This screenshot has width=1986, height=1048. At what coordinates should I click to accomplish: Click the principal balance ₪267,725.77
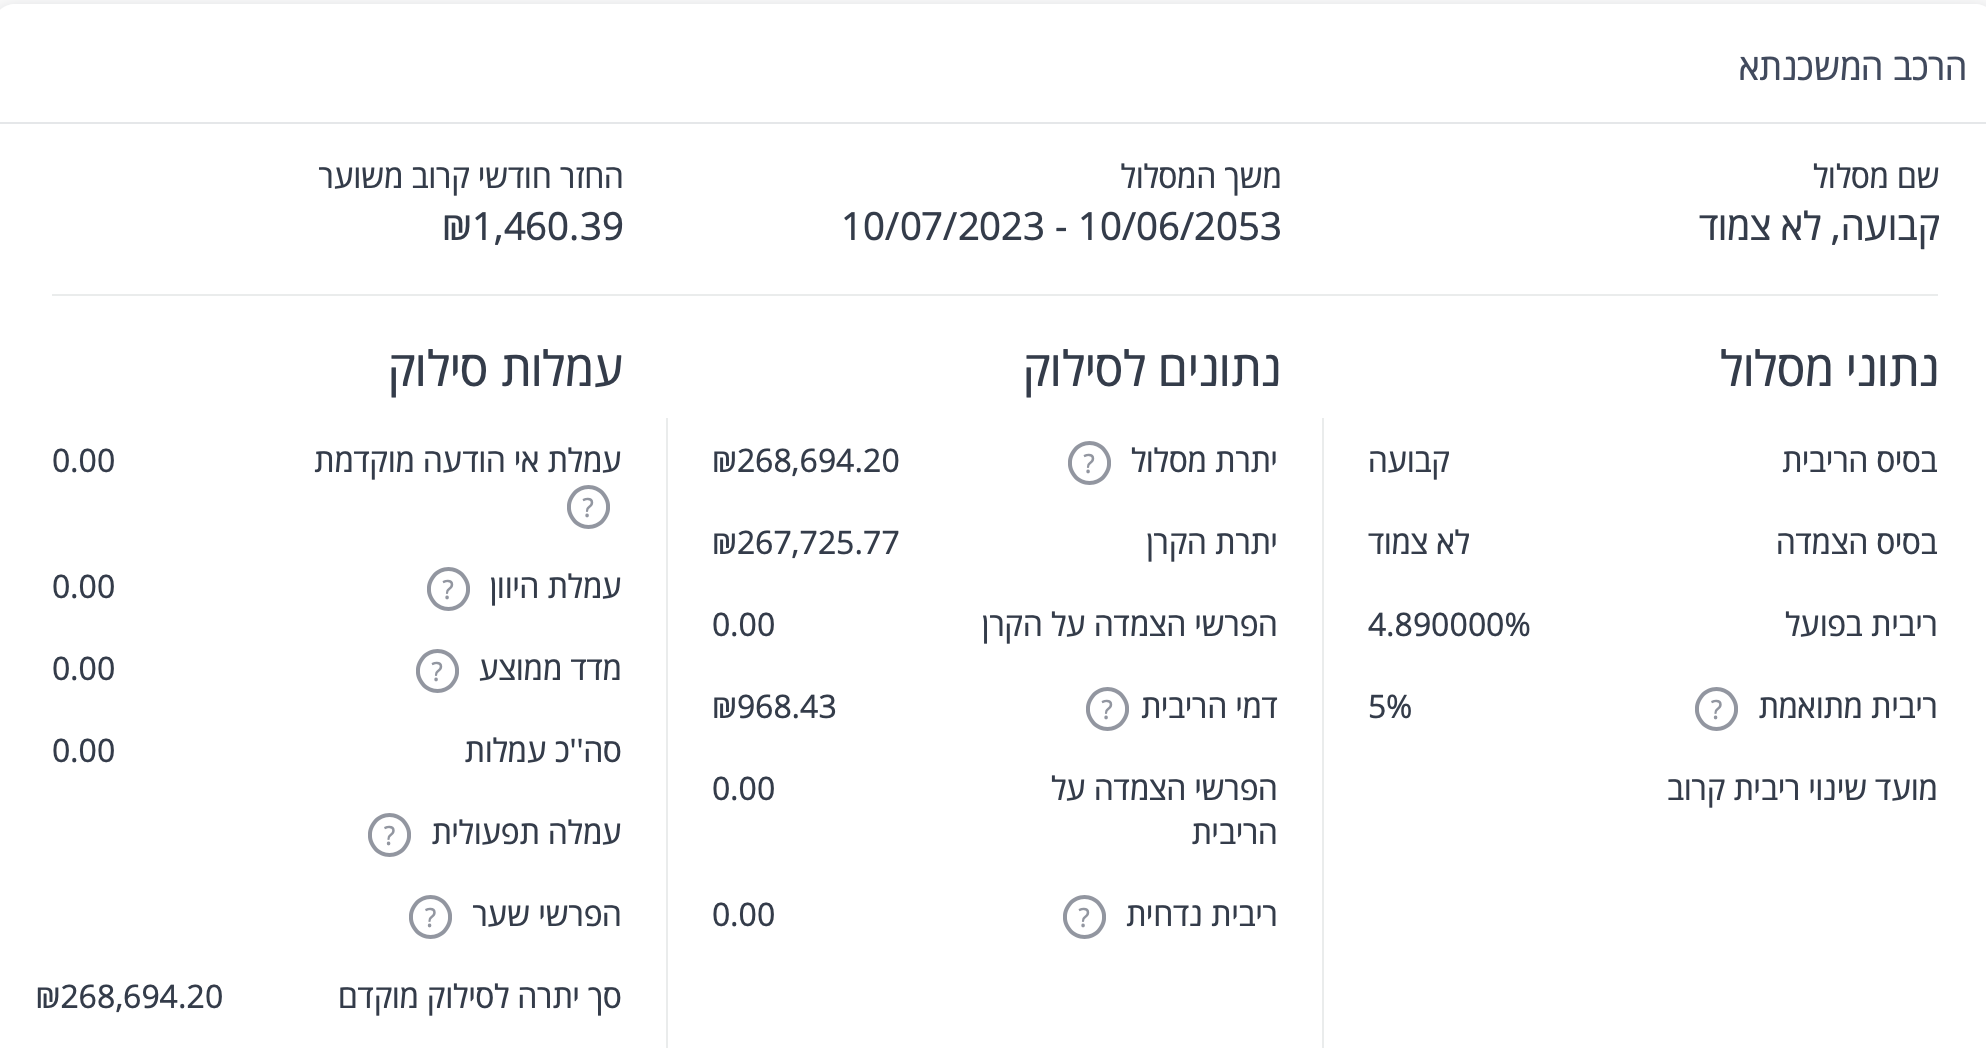click(x=806, y=543)
